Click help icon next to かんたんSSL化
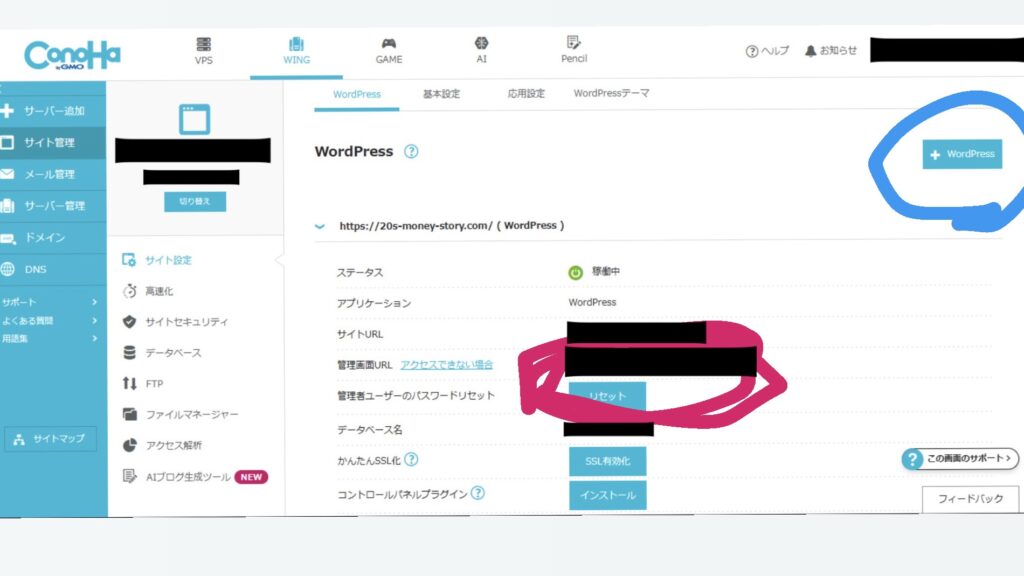The height and width of the screenshot is (576, 1024). click(x=411, y=460)
